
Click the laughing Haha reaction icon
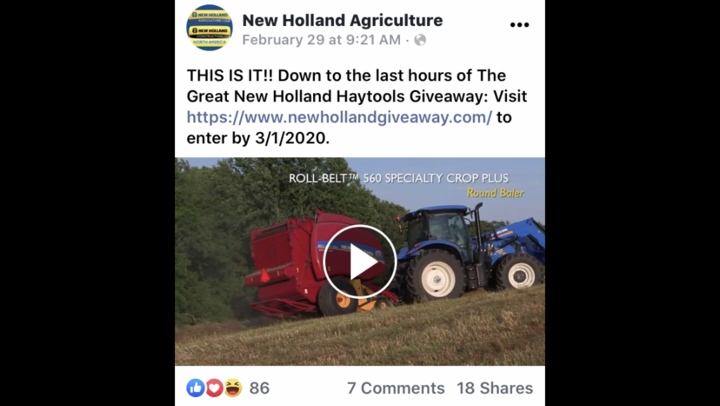(x=233, y=388)
